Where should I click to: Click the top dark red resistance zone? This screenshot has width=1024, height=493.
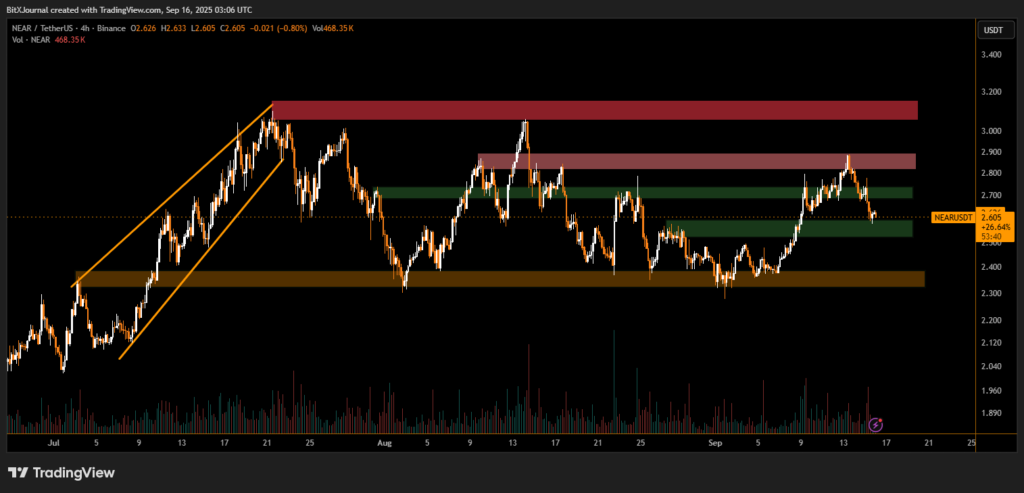(x=594, y=110)
